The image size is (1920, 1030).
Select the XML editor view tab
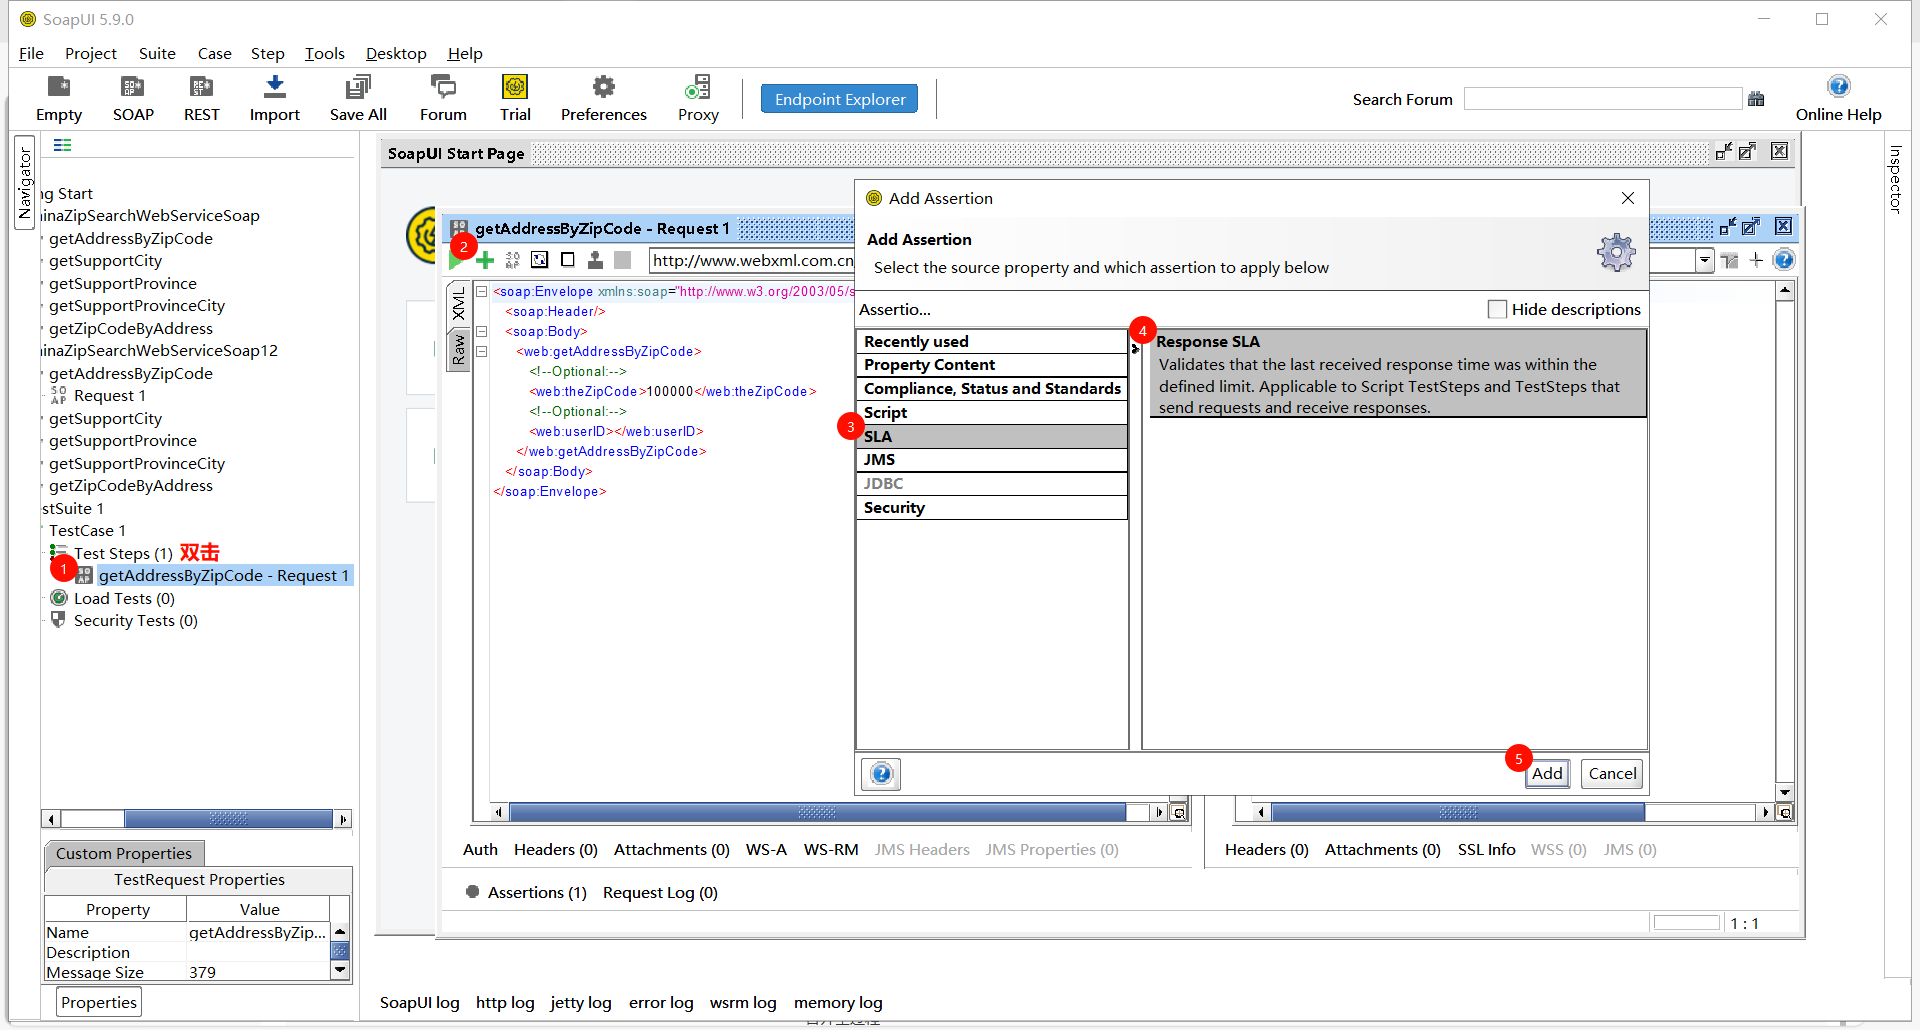[458, 303]
